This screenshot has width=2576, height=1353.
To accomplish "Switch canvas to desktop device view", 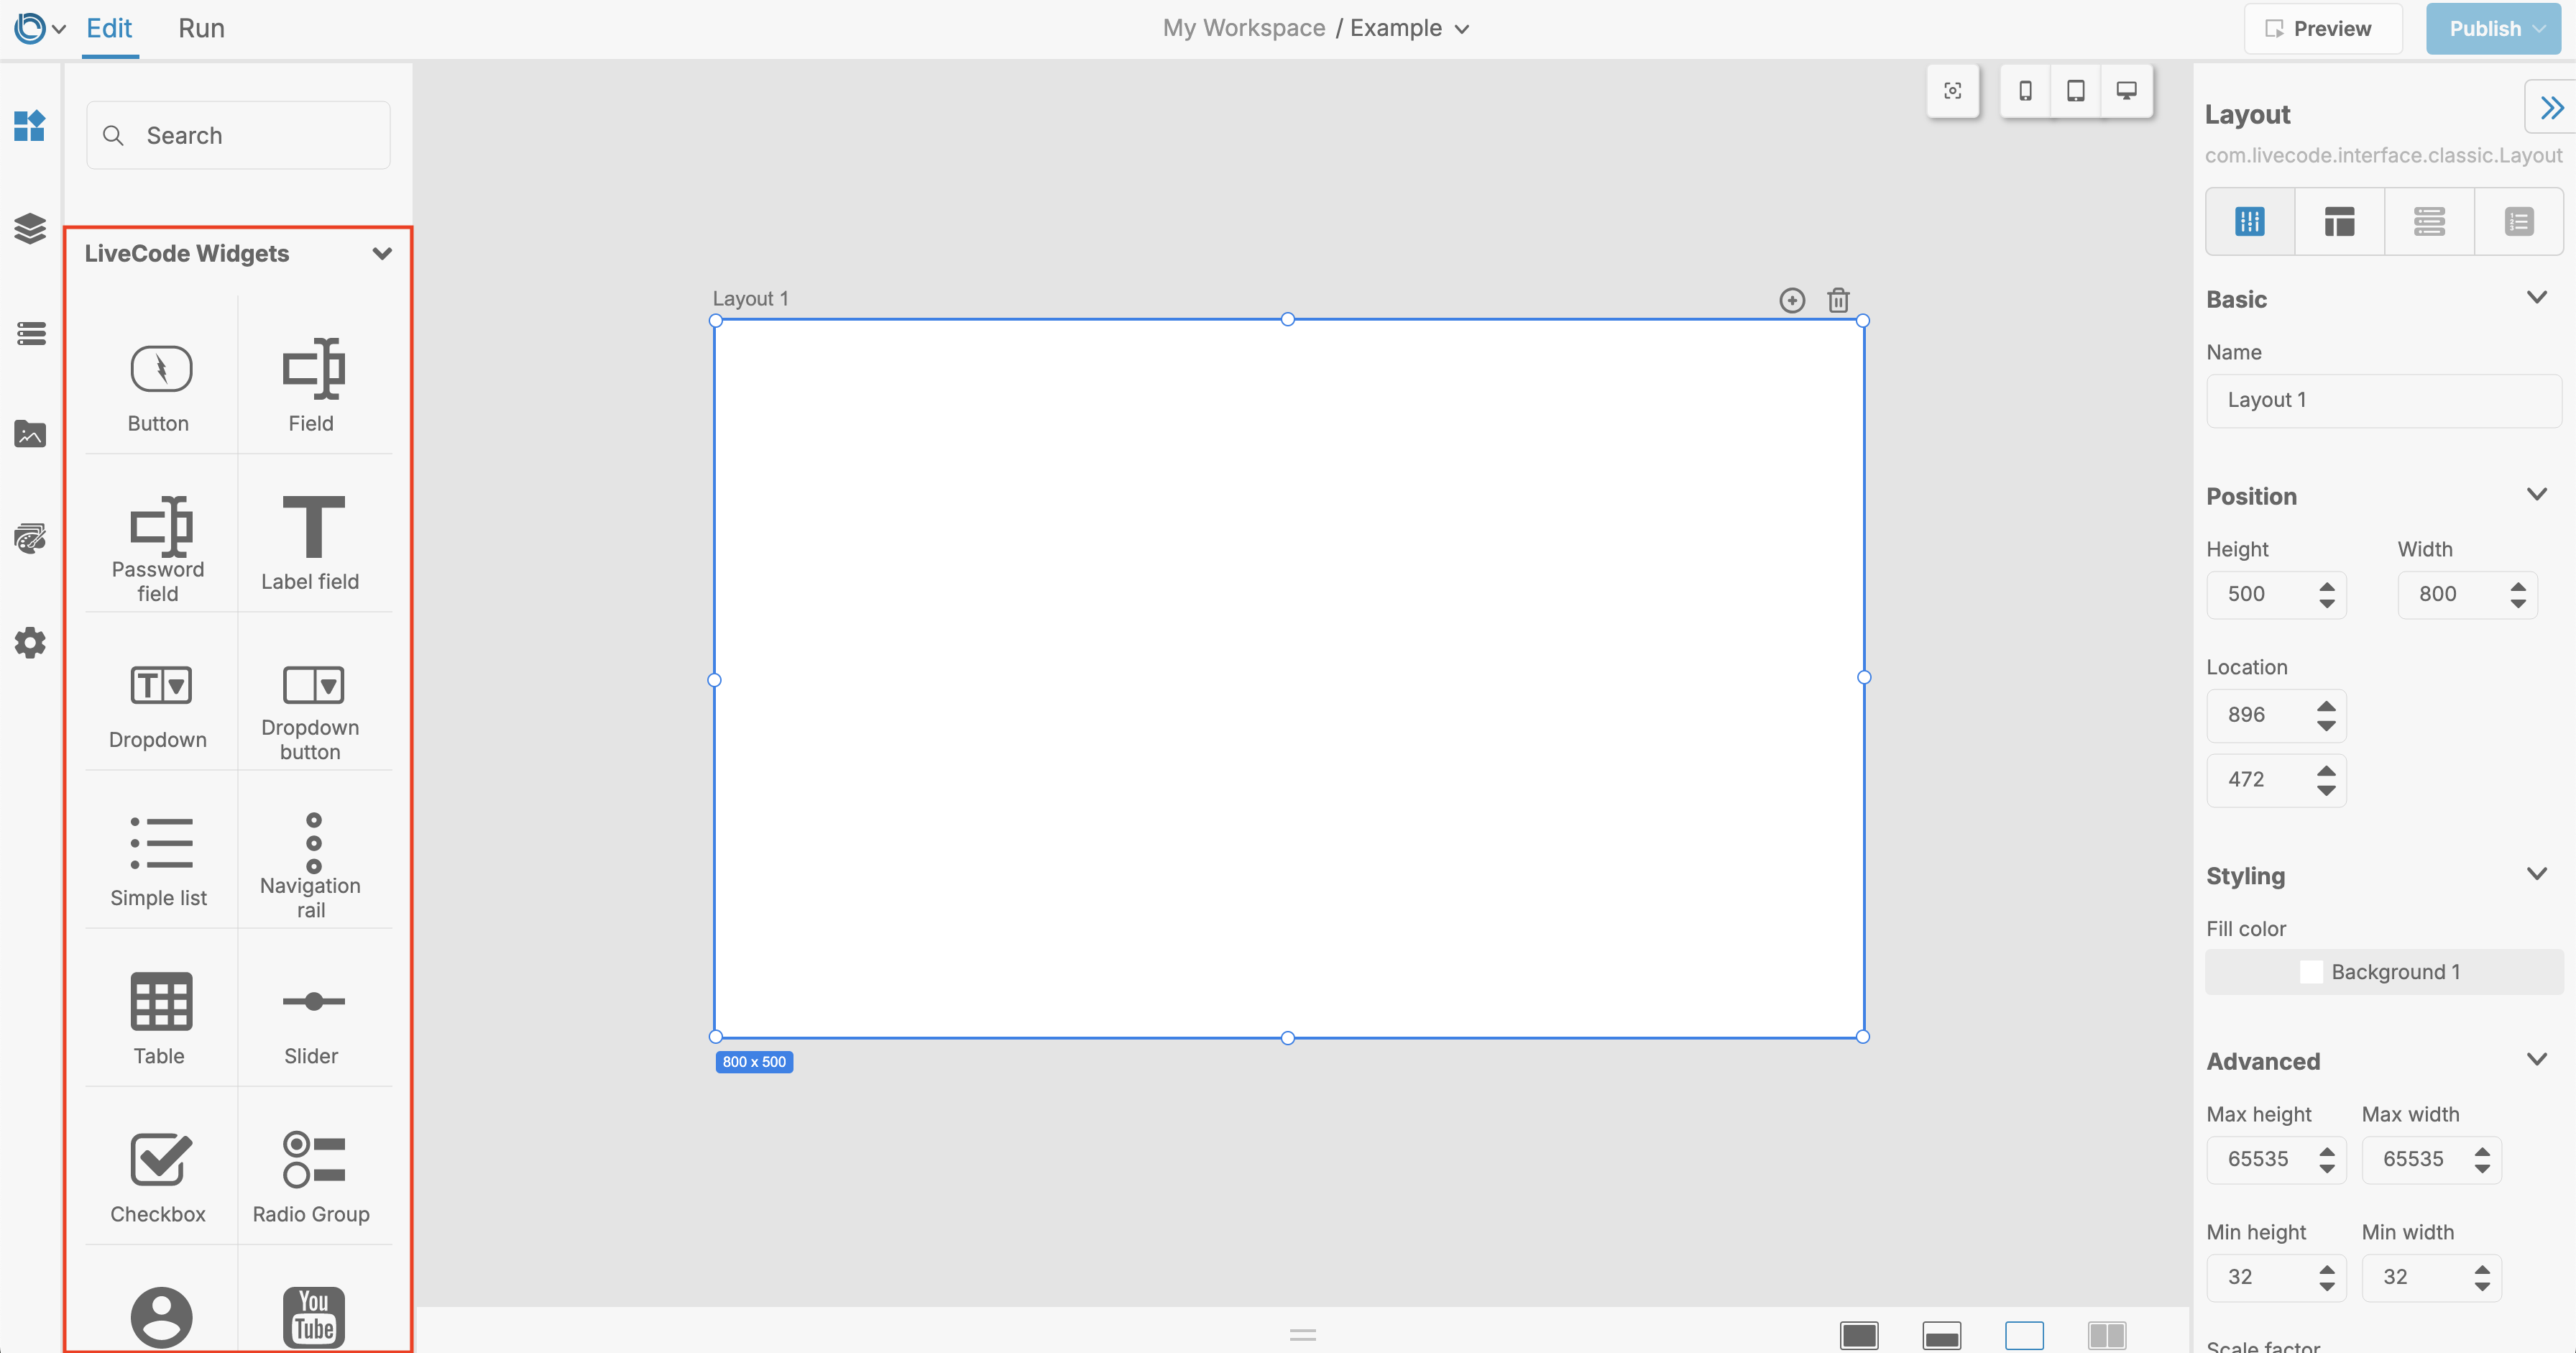I will (x=2127, y=91).
